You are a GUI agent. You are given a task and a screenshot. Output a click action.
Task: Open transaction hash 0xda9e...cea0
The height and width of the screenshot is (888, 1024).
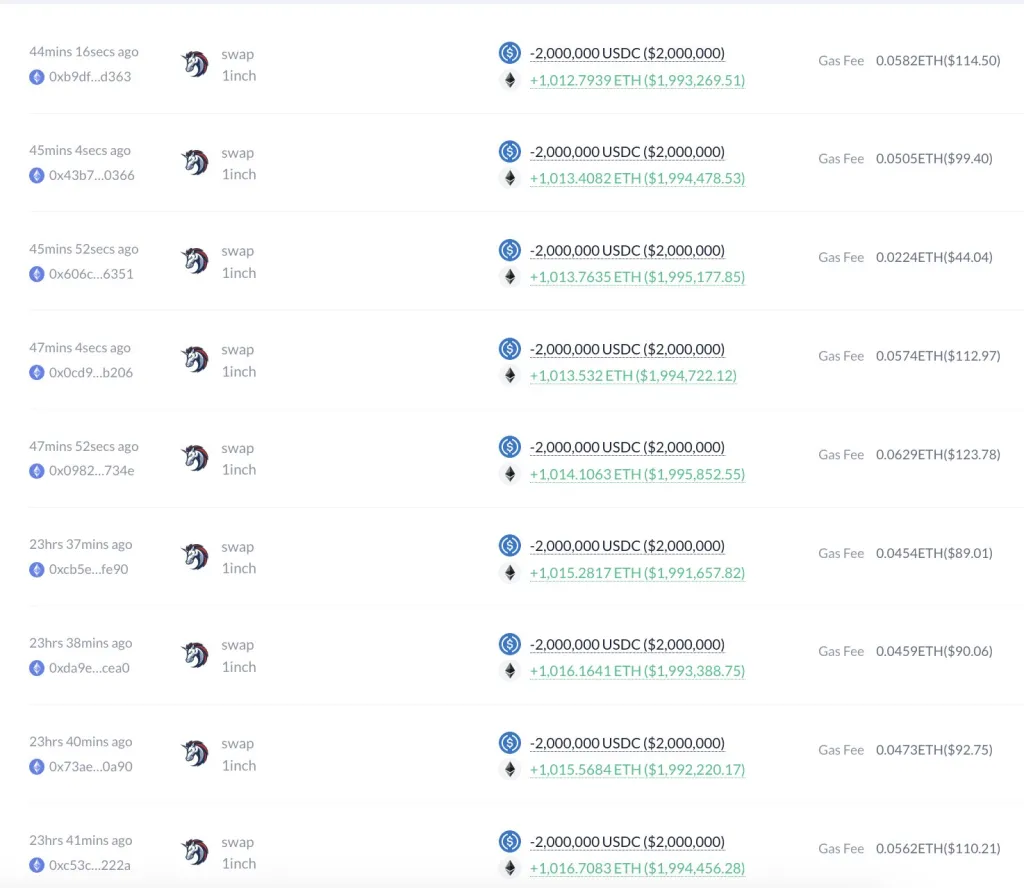point(89,668)
